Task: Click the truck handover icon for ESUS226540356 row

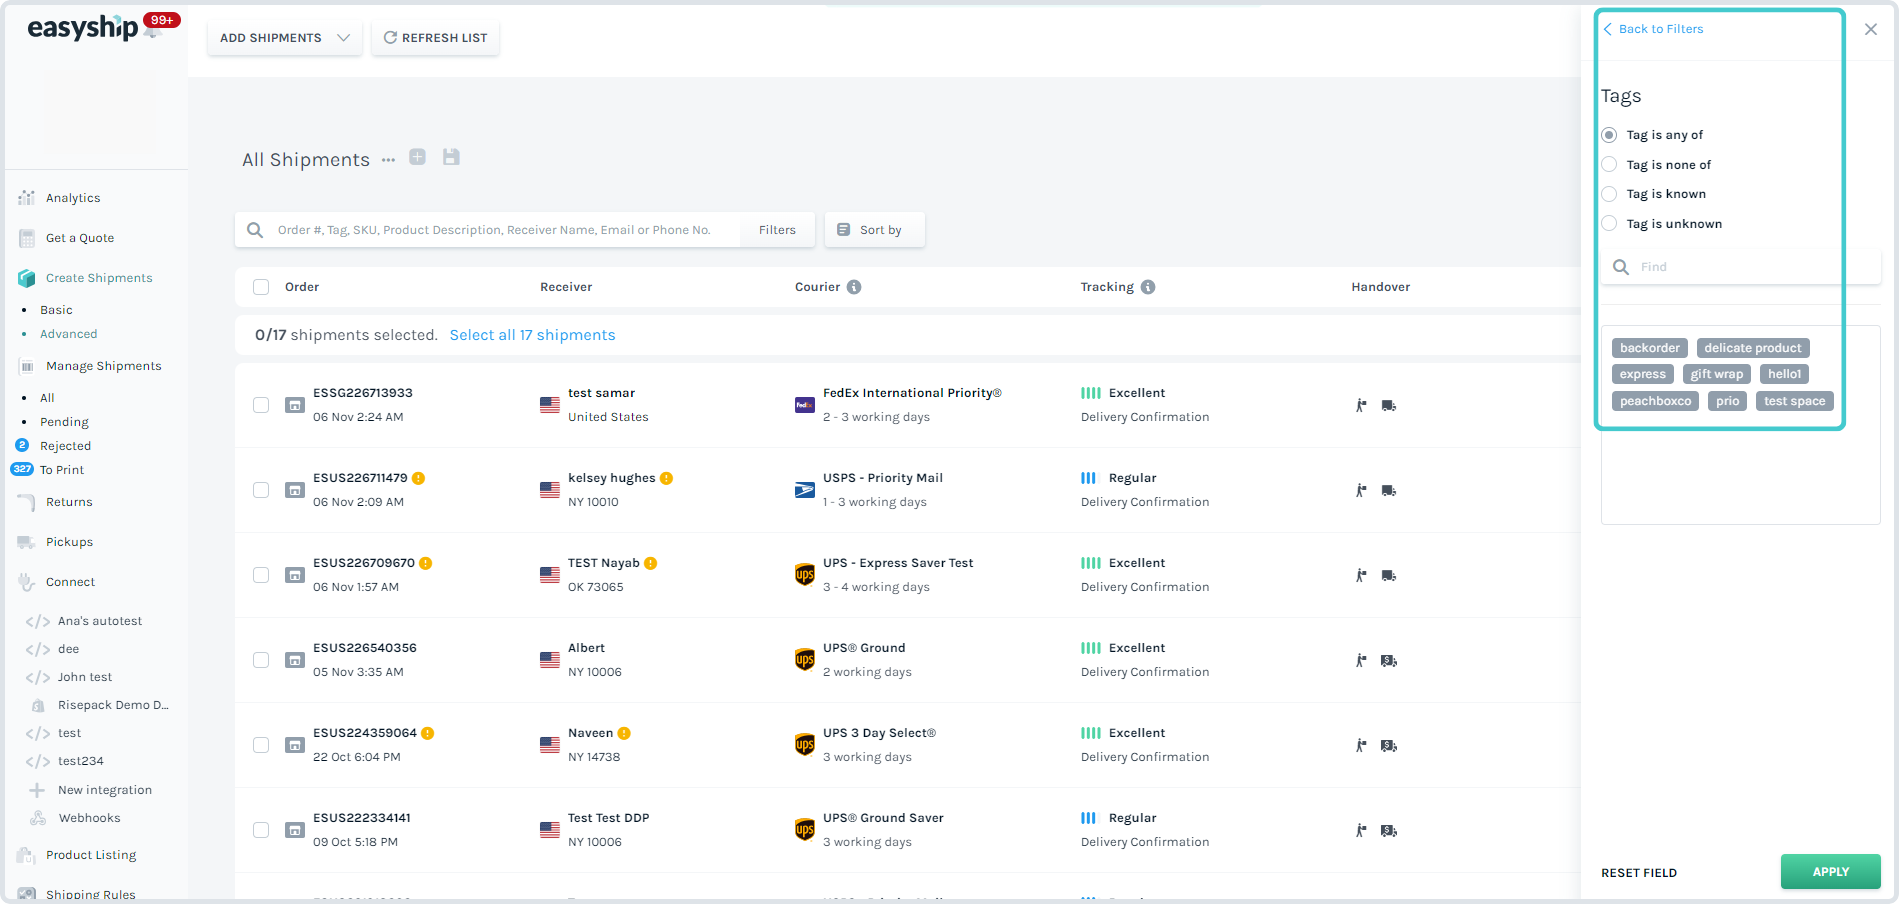Action: click(1389, 660)
